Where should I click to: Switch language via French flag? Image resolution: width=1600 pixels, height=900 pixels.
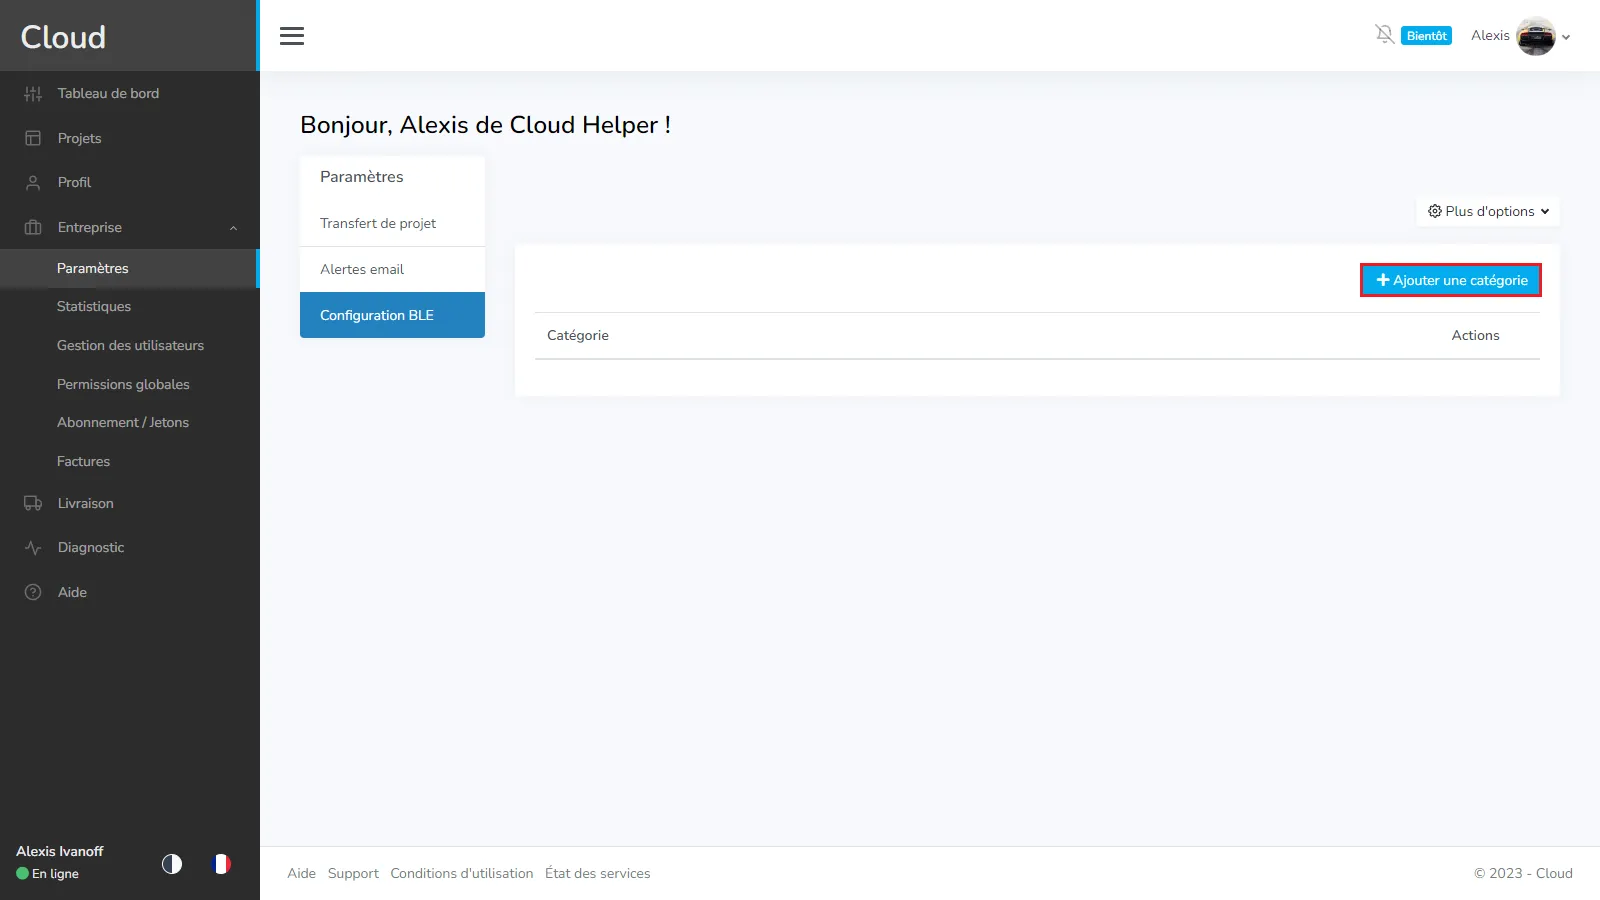pyautogui.click(x=222, y=863)
